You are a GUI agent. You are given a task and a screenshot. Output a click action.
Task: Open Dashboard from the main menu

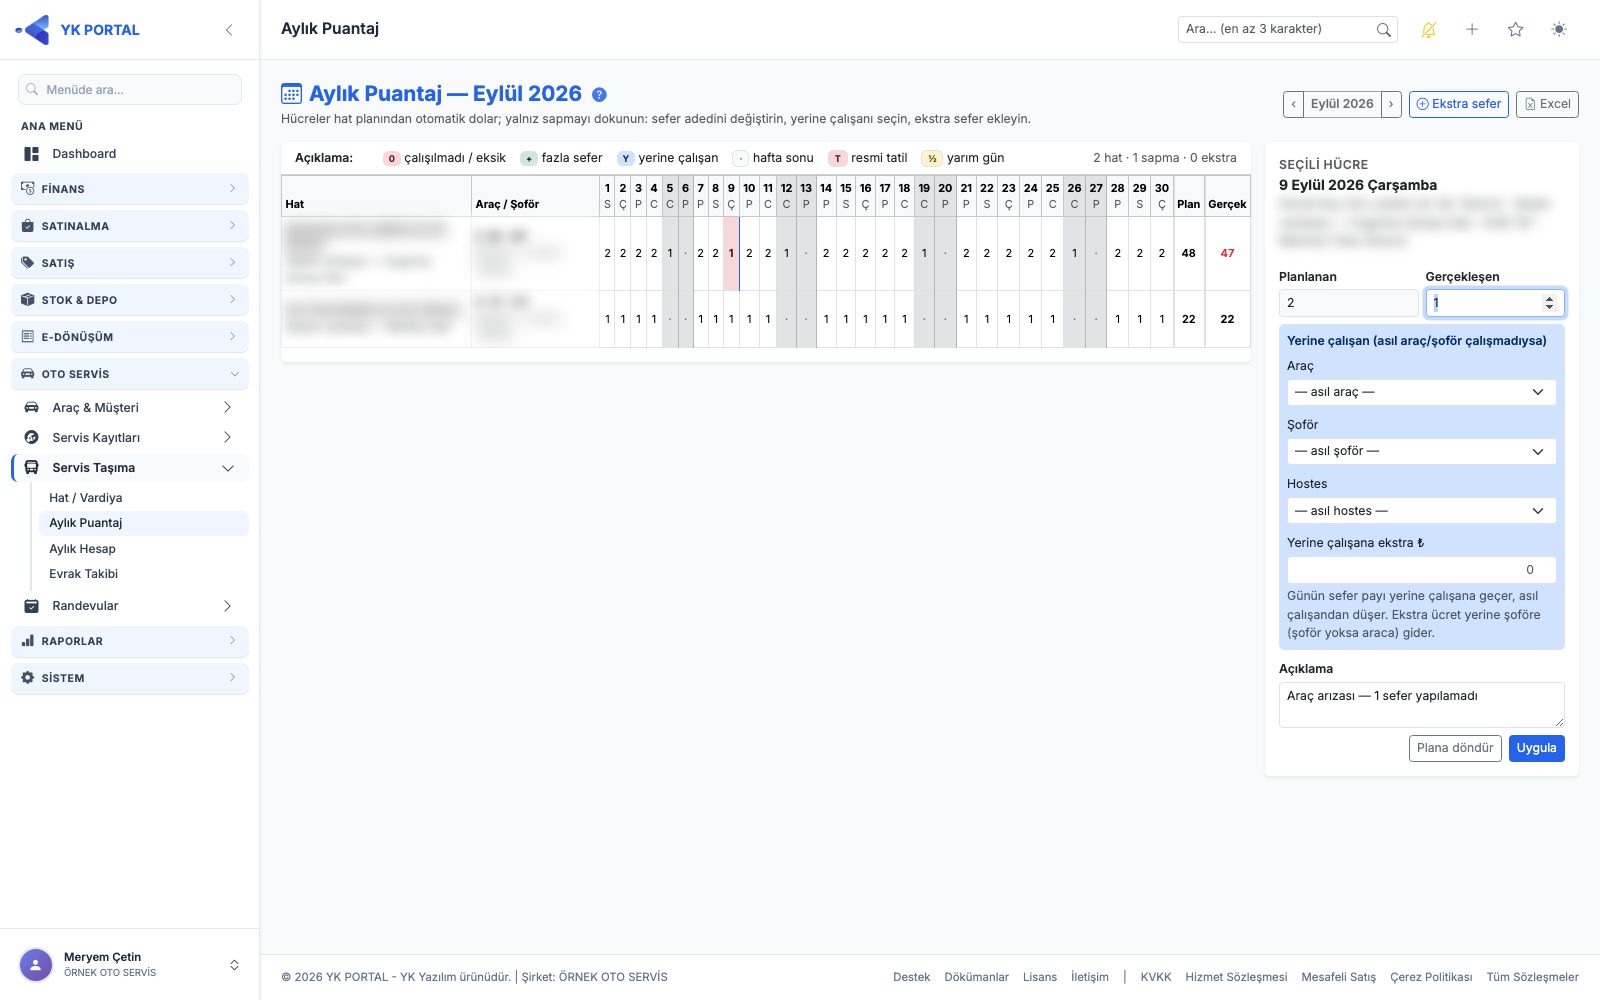(130, 154)
